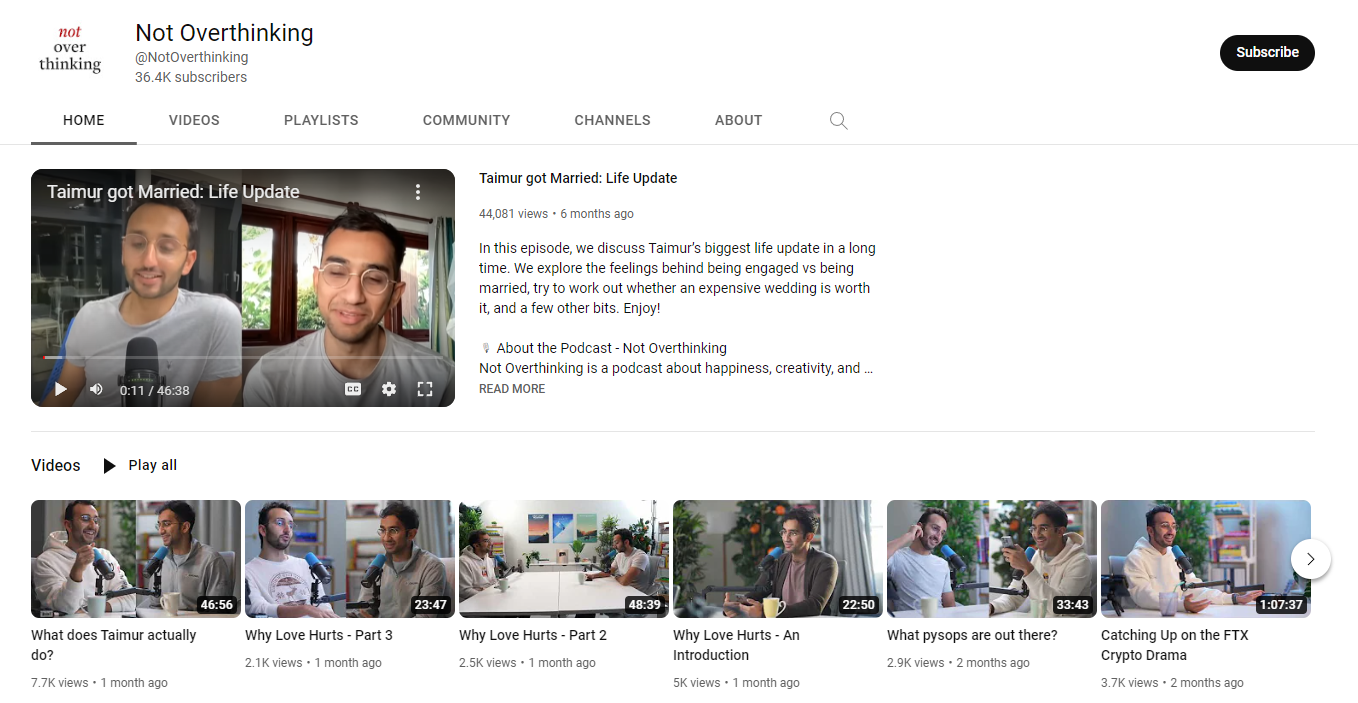Open 'Why Love Hurts - An Introduction' title
Viewport: 1358px width, 703px height.
pyautogui.click(x=736, y=645)
